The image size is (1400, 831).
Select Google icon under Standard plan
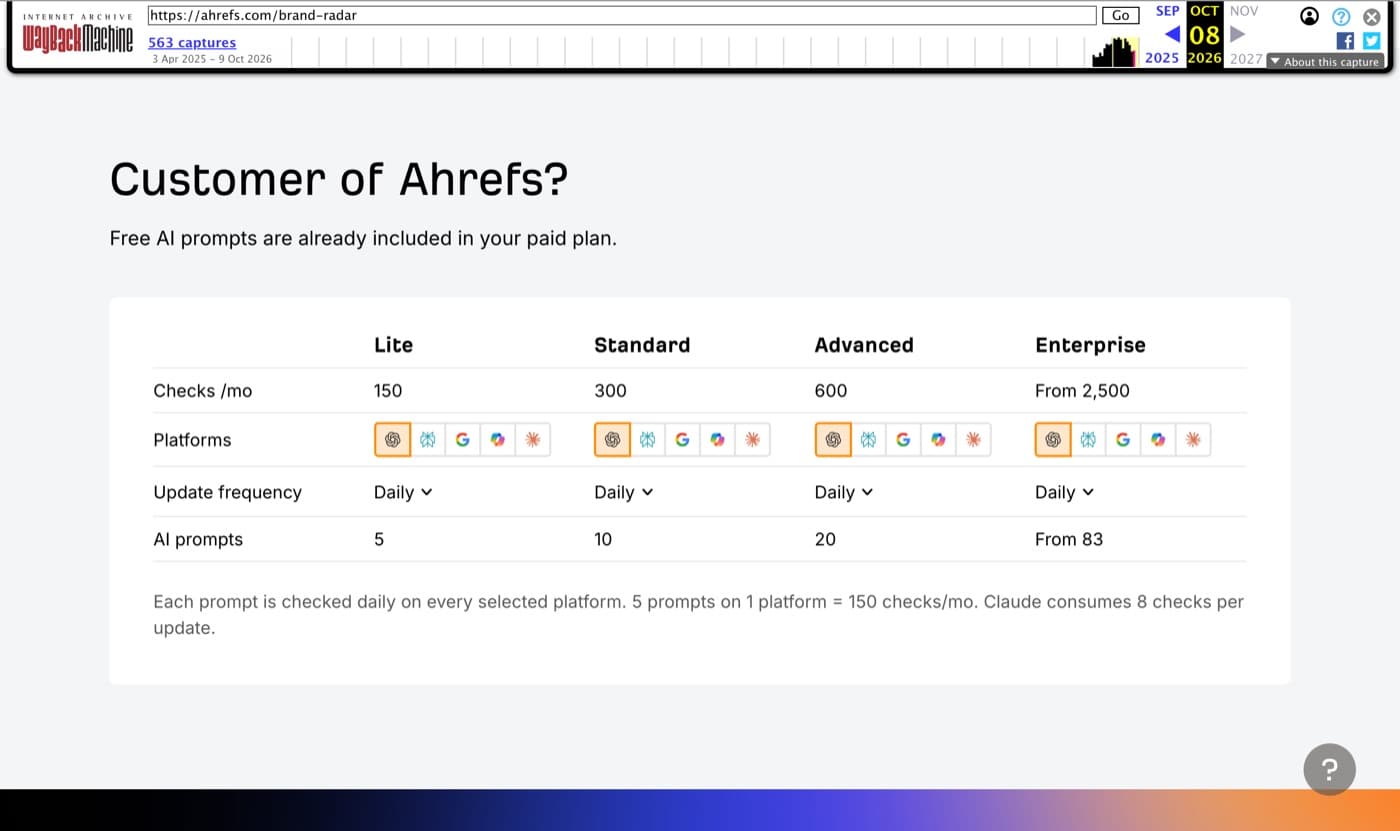coord(682,439)
